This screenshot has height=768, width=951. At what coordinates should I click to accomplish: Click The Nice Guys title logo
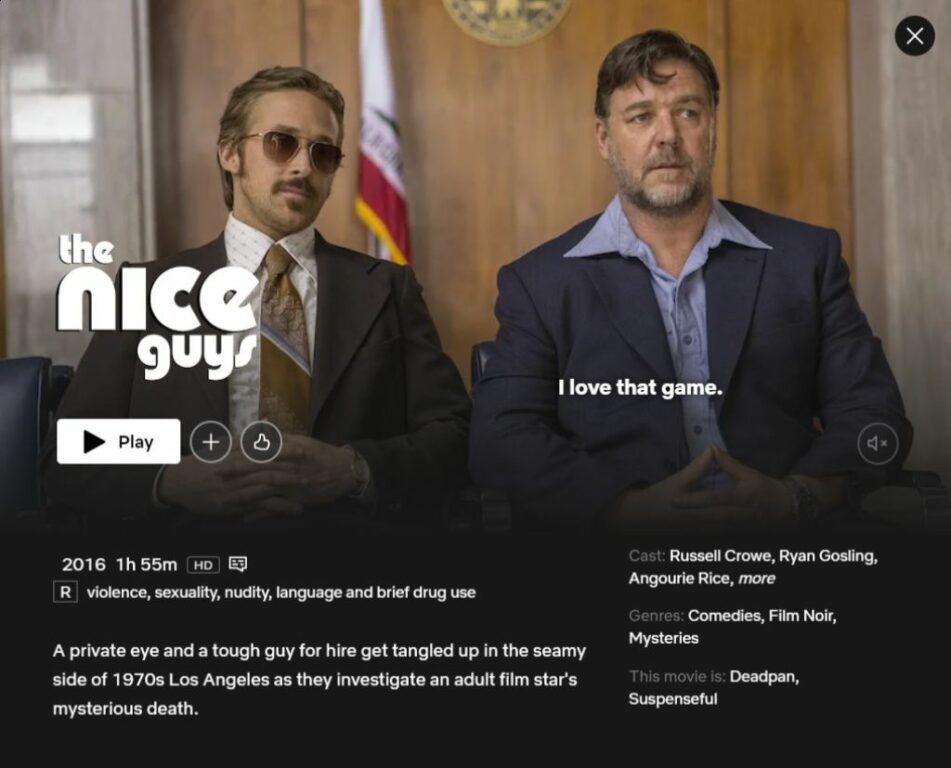click(158, 308)
